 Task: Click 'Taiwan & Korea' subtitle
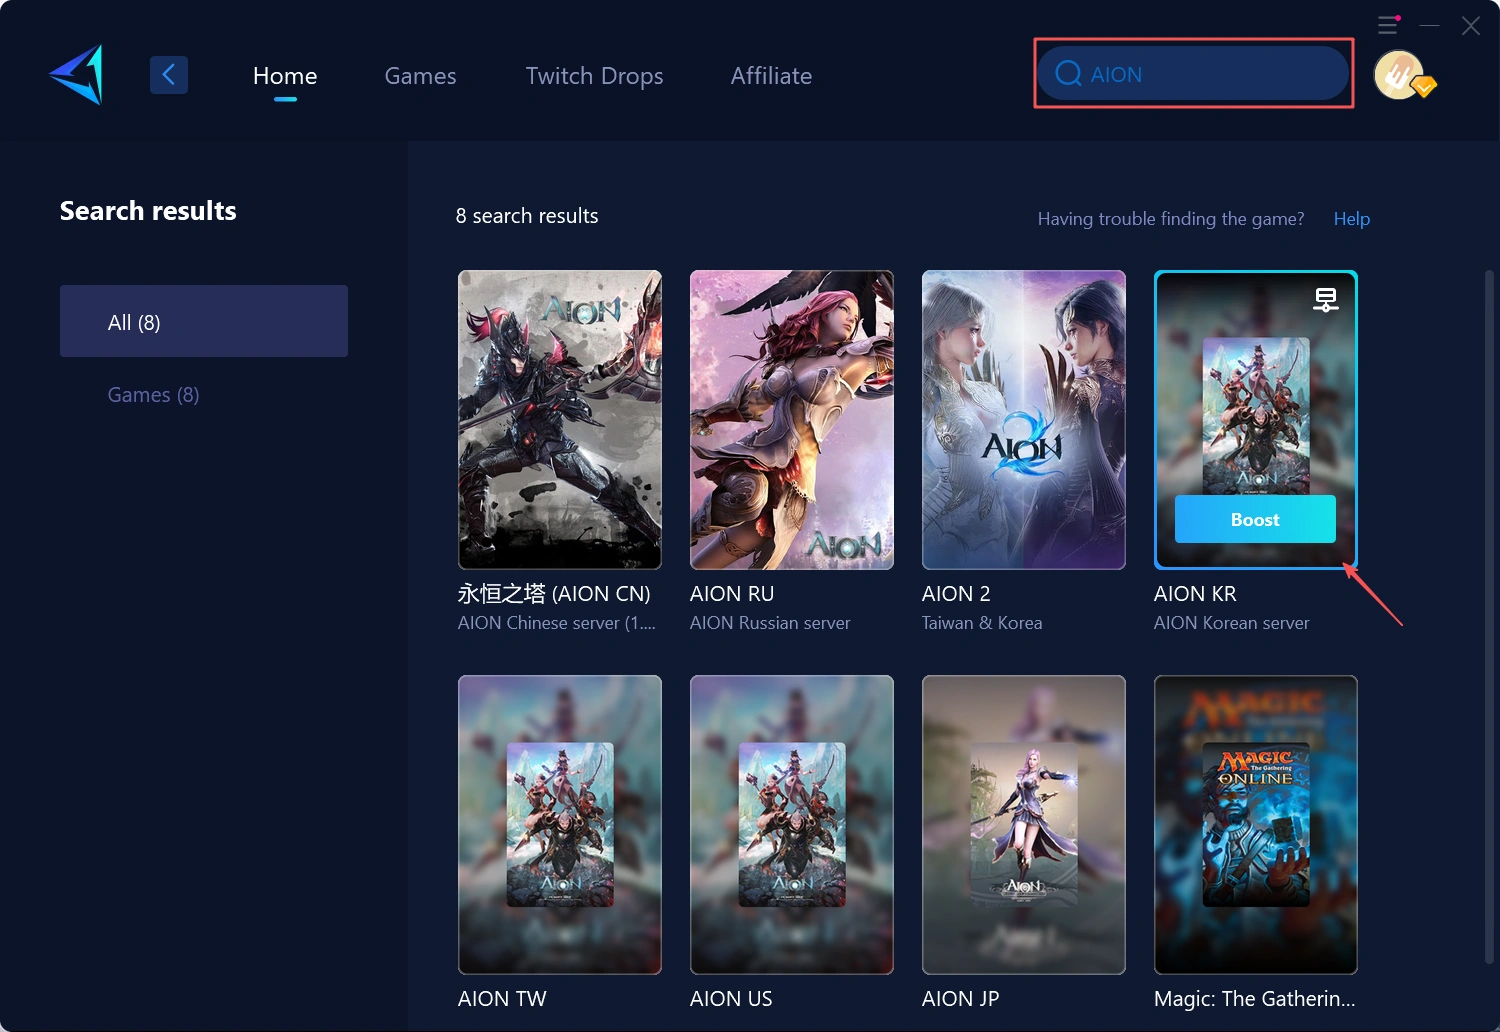(982, 623)
